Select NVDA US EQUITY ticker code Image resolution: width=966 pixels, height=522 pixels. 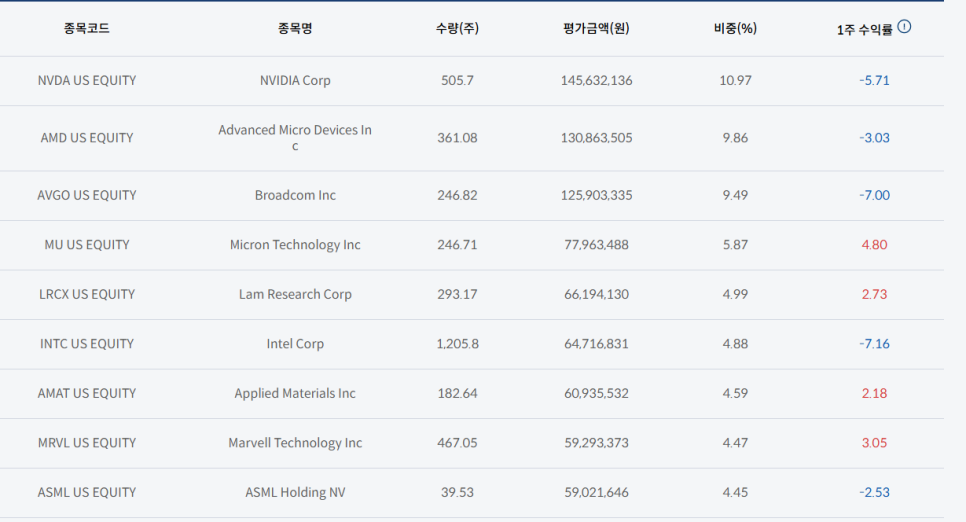[86, 81]
